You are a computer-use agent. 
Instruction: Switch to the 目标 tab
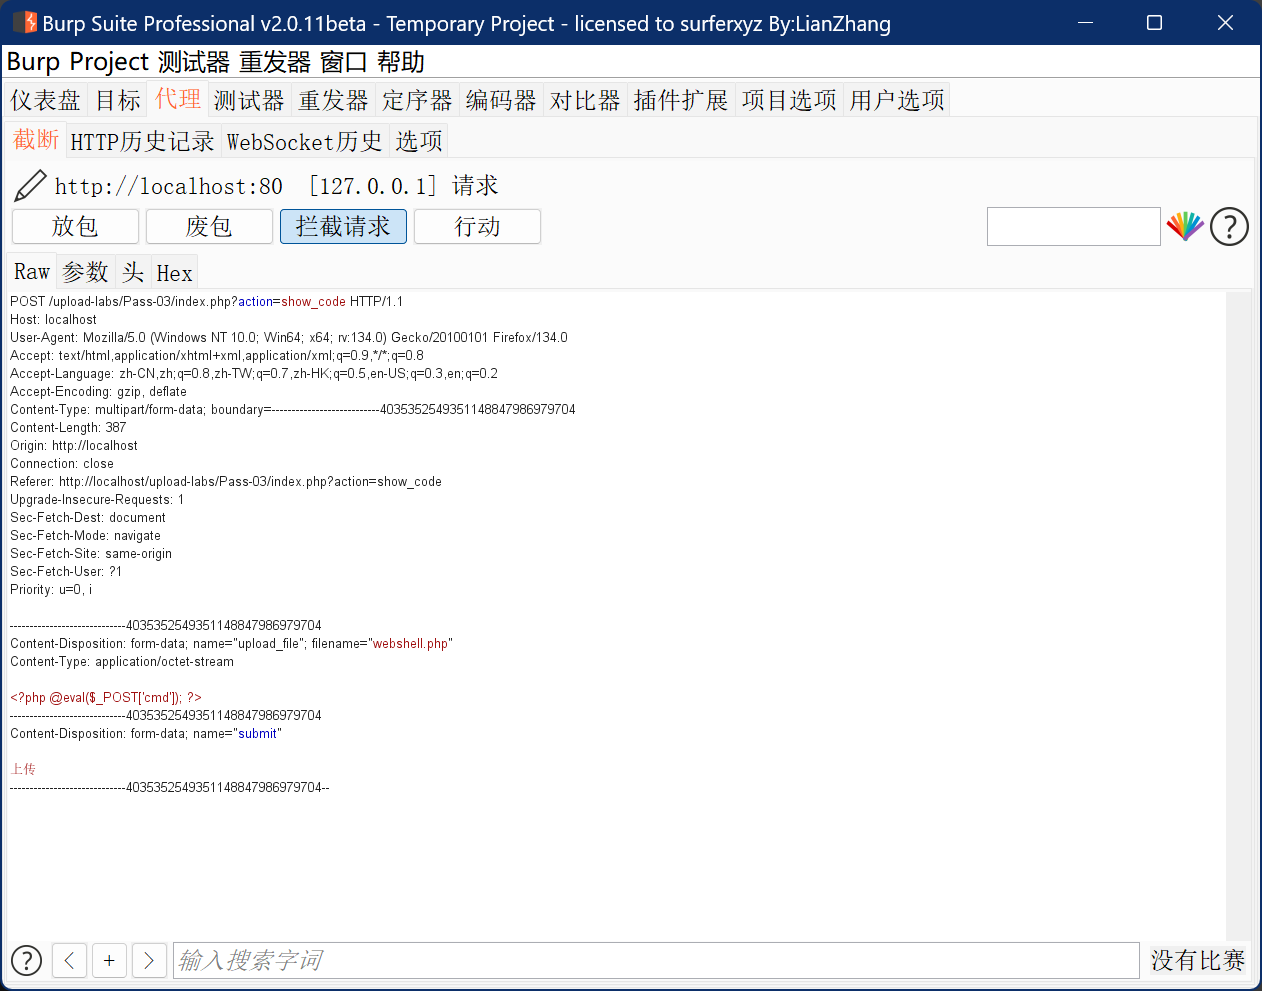point(118,100)
